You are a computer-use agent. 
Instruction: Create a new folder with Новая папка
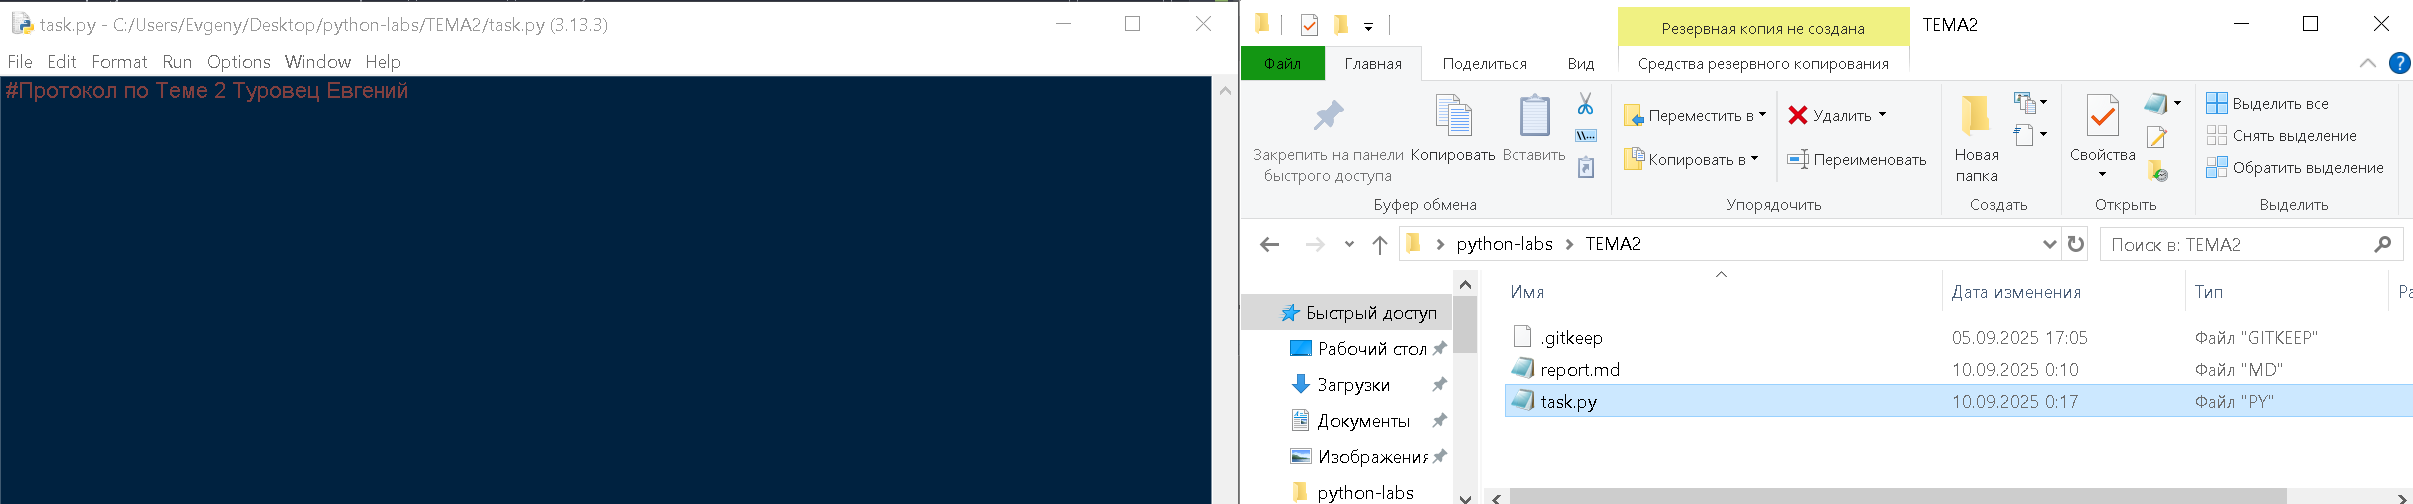pyautogui.click(x=1976, y=138)
